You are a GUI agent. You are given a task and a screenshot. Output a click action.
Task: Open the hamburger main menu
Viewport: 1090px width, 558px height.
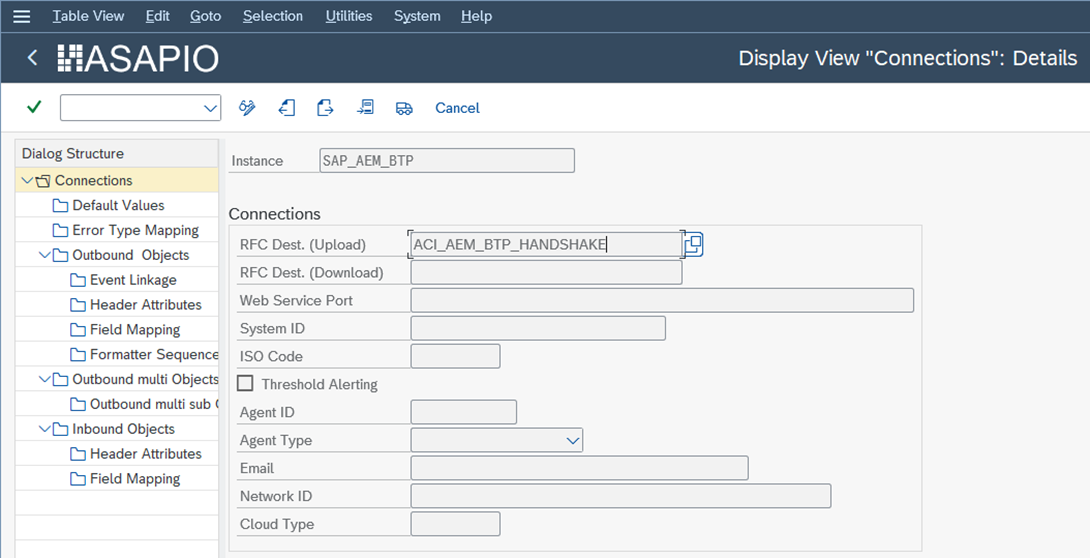tap(22, 16)
